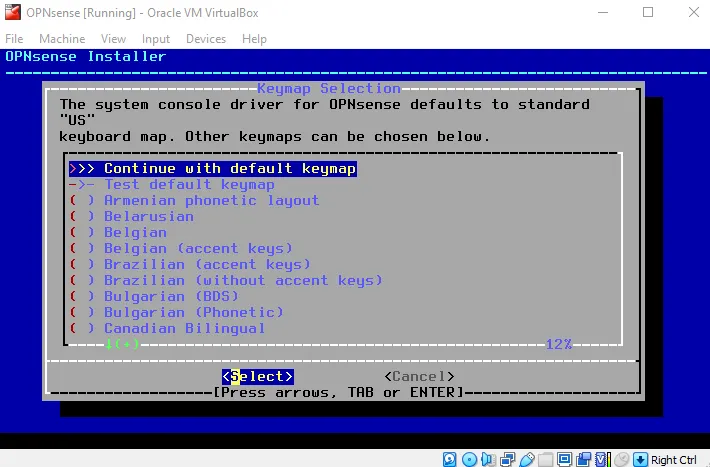Open the audio status icon
710x467 pixels.
tap(488, 460)
